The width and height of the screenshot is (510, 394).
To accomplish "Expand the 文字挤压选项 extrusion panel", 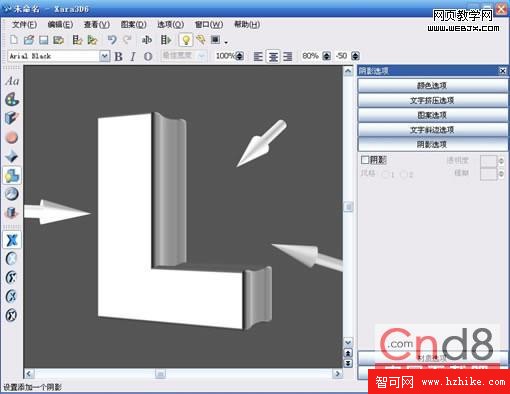I will tap(432, 100).
